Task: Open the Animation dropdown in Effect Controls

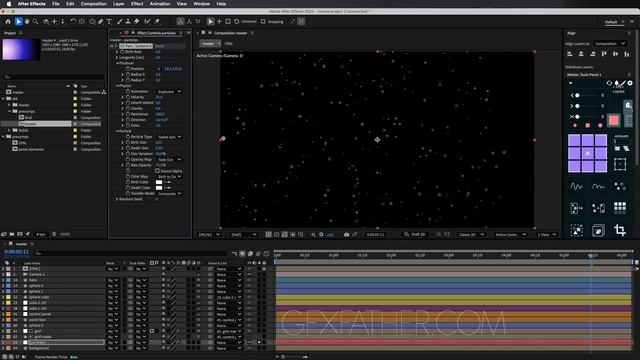Action: [169, 91]
